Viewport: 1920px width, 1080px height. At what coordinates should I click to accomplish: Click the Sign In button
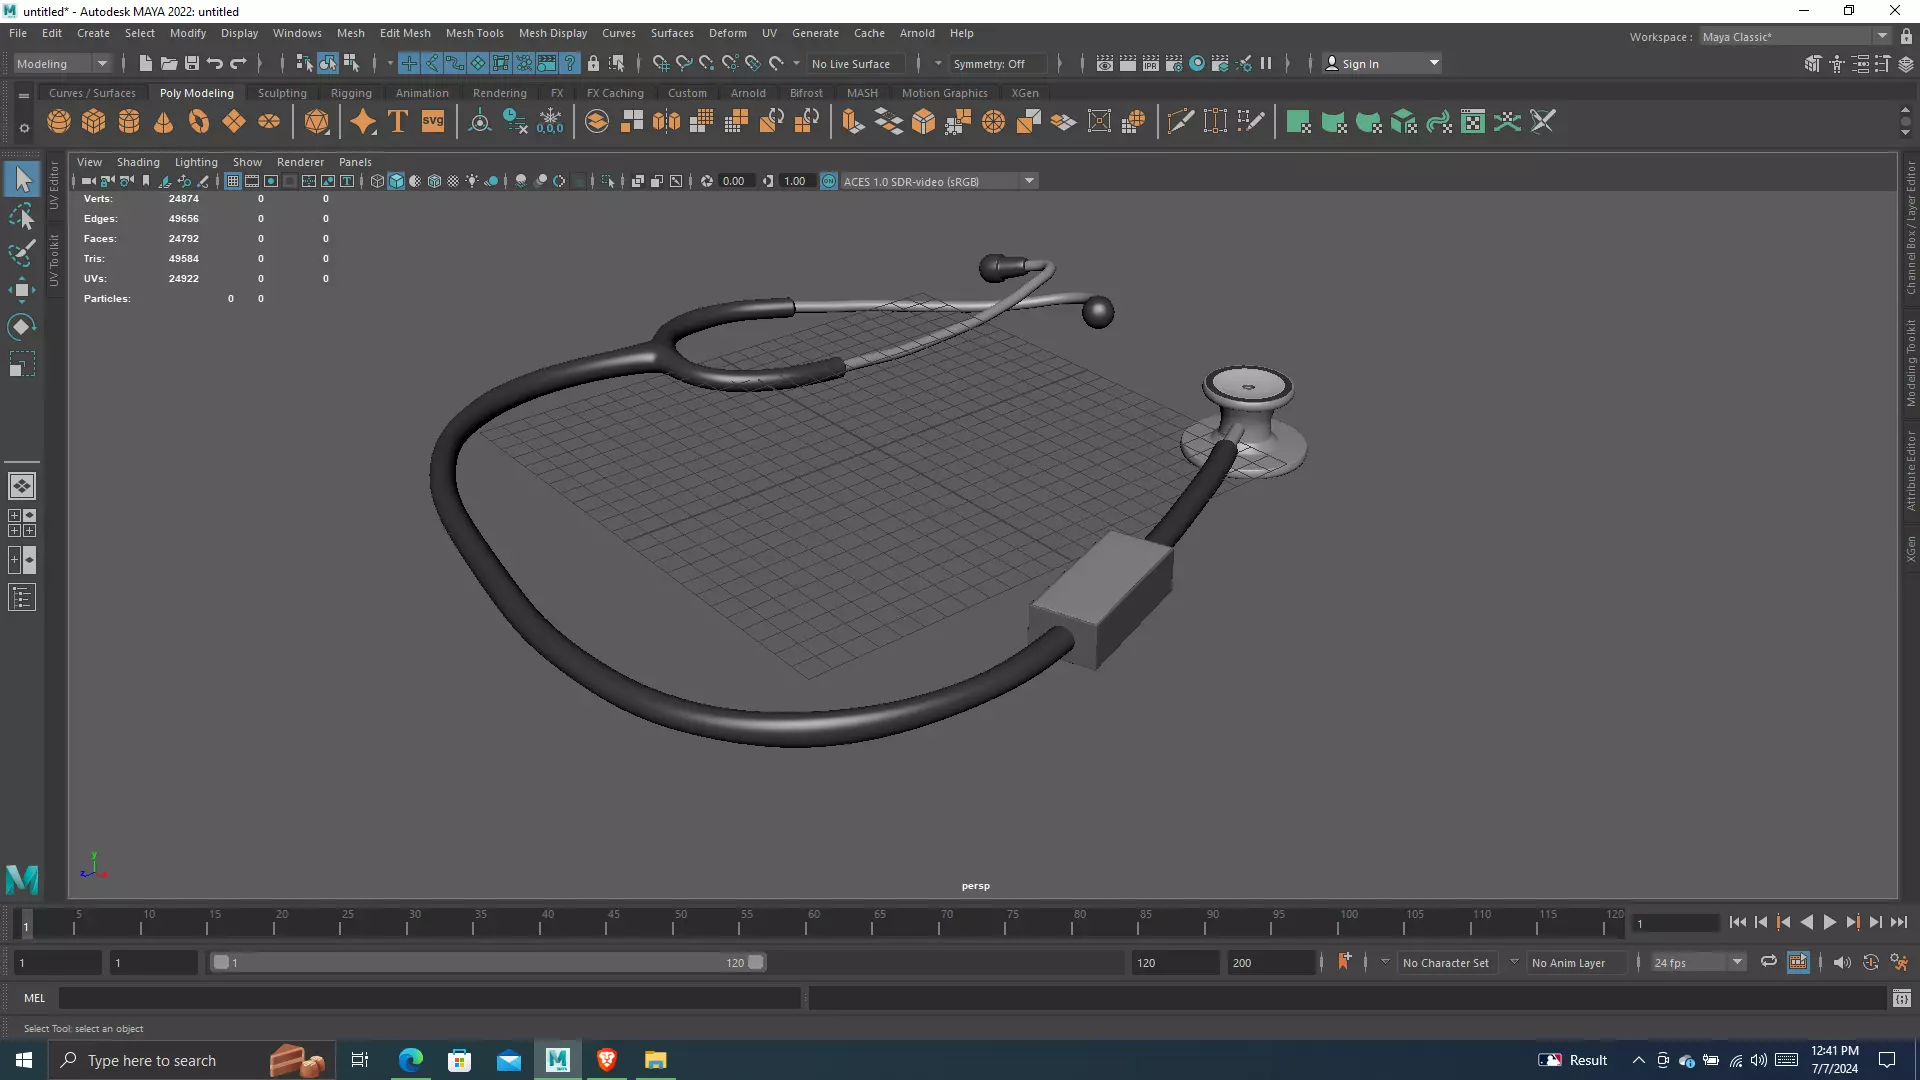point(1360,63)
